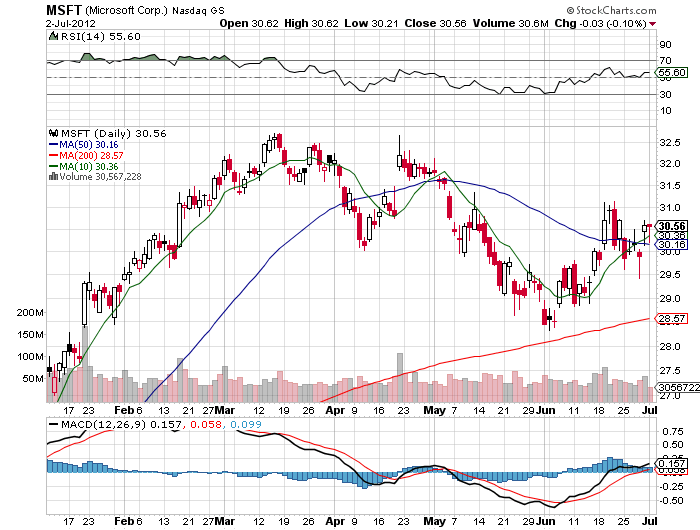Image resolution: width=700 pixels, height=530 pixels.
Task: Click the Volume legend bar icon
Action: pyautogui.click(x=53, y=176)
